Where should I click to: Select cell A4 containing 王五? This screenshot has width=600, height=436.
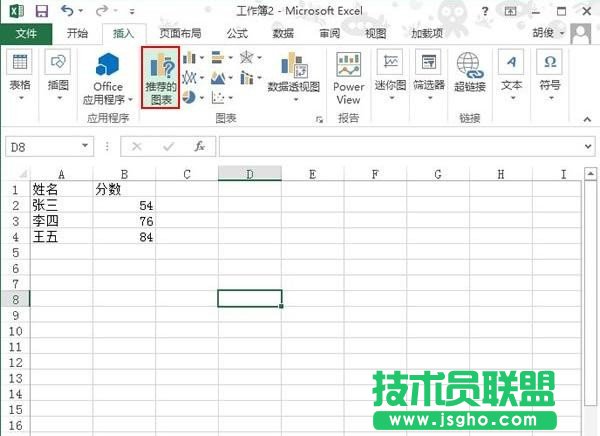tap(62, 237)
